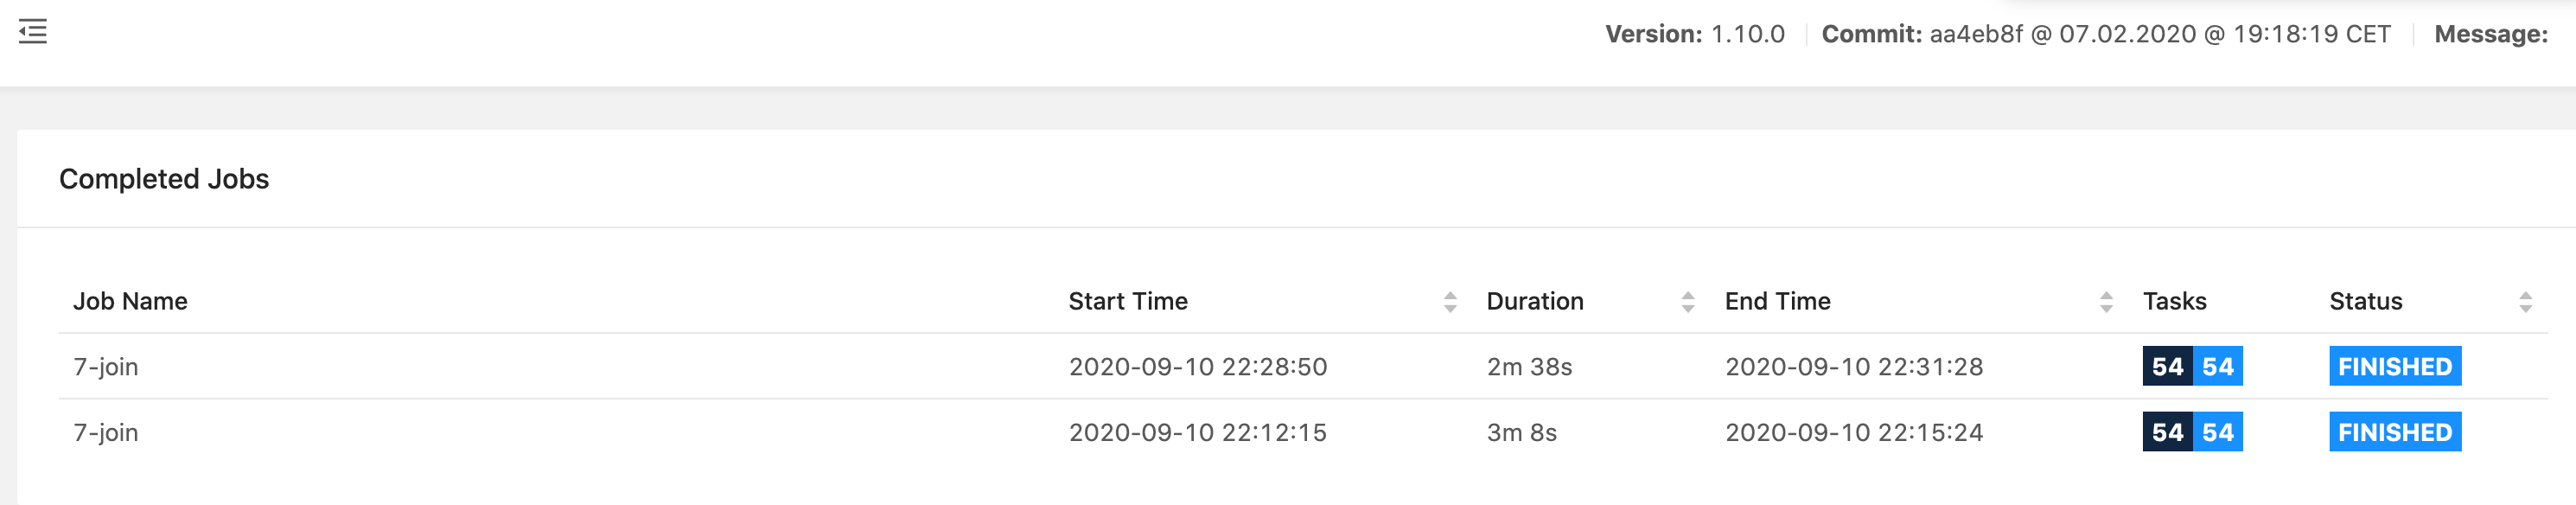Click the Duration sort arrows
The image size is (2576, 505).
click(1687, 302)
